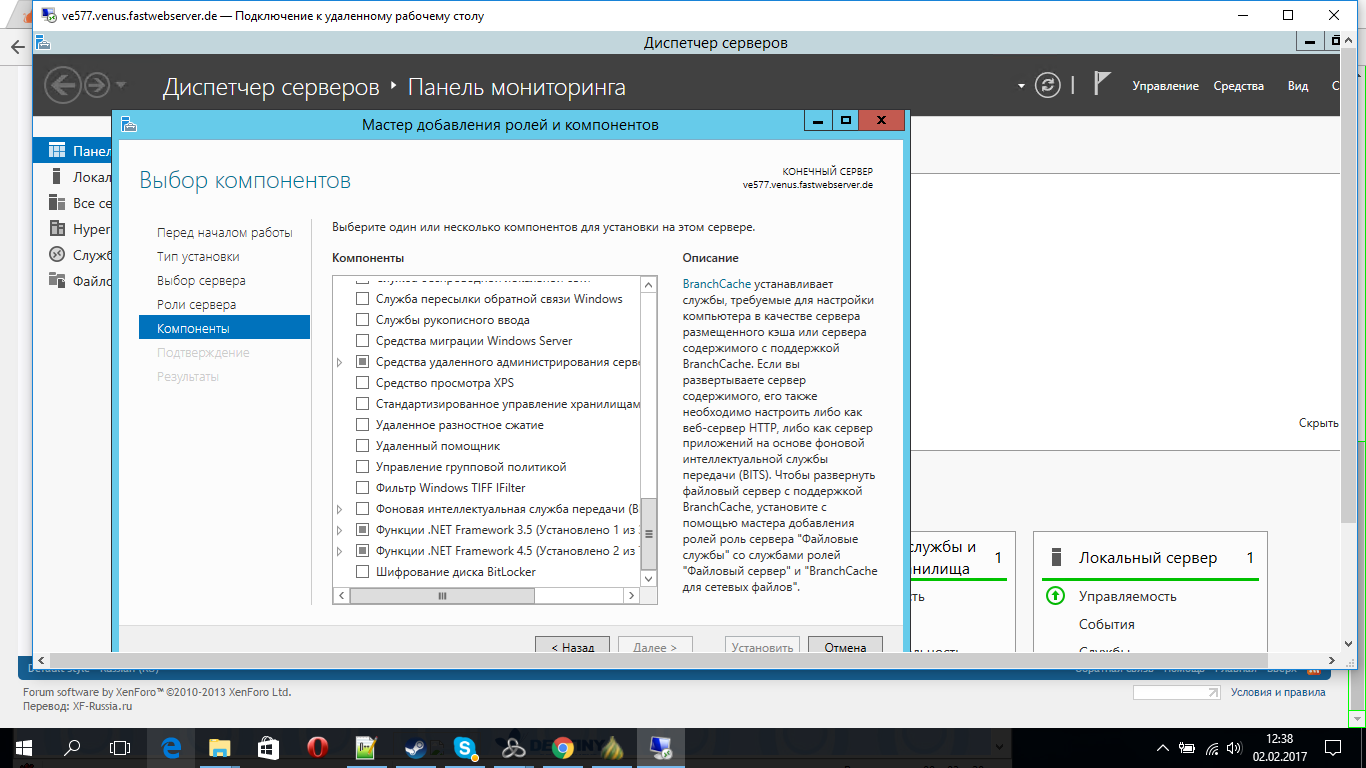
Task: Launch Google Chrome from the taskbar
Action: 562,747
